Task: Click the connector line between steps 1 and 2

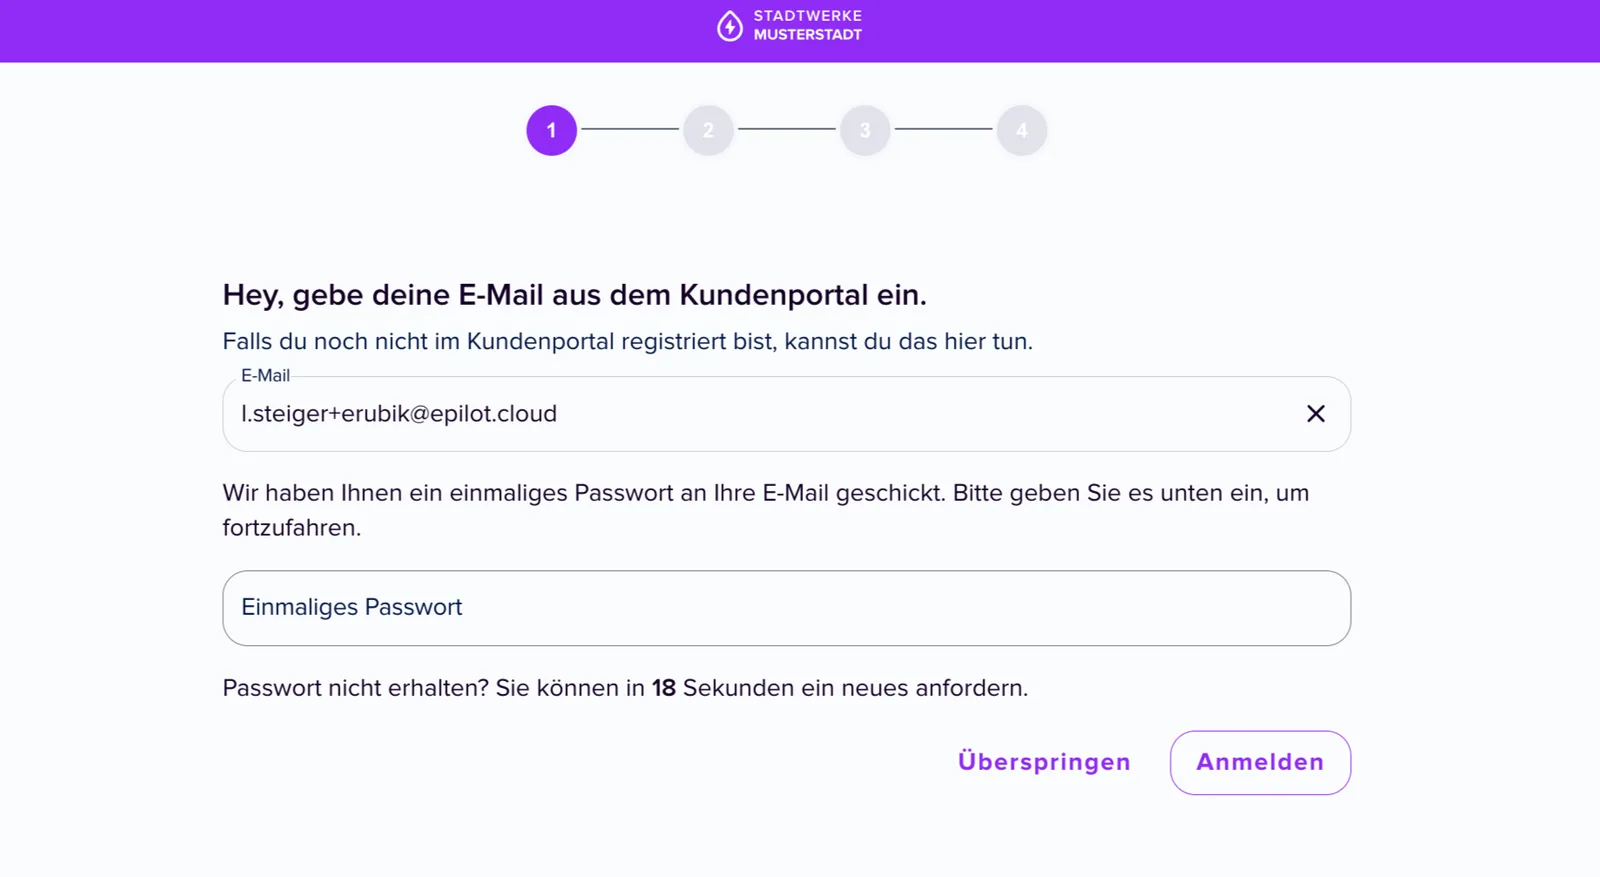Action: point(630,129)
